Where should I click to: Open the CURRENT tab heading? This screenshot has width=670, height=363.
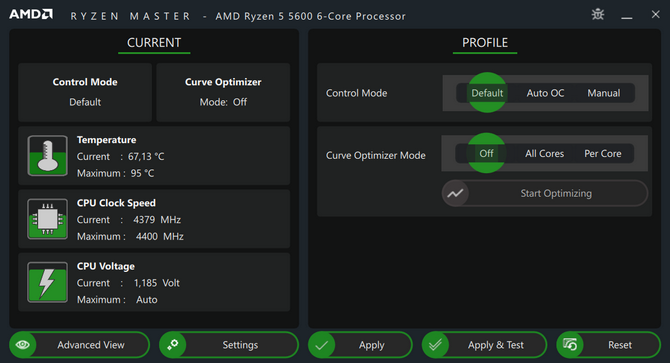(154, 43)
